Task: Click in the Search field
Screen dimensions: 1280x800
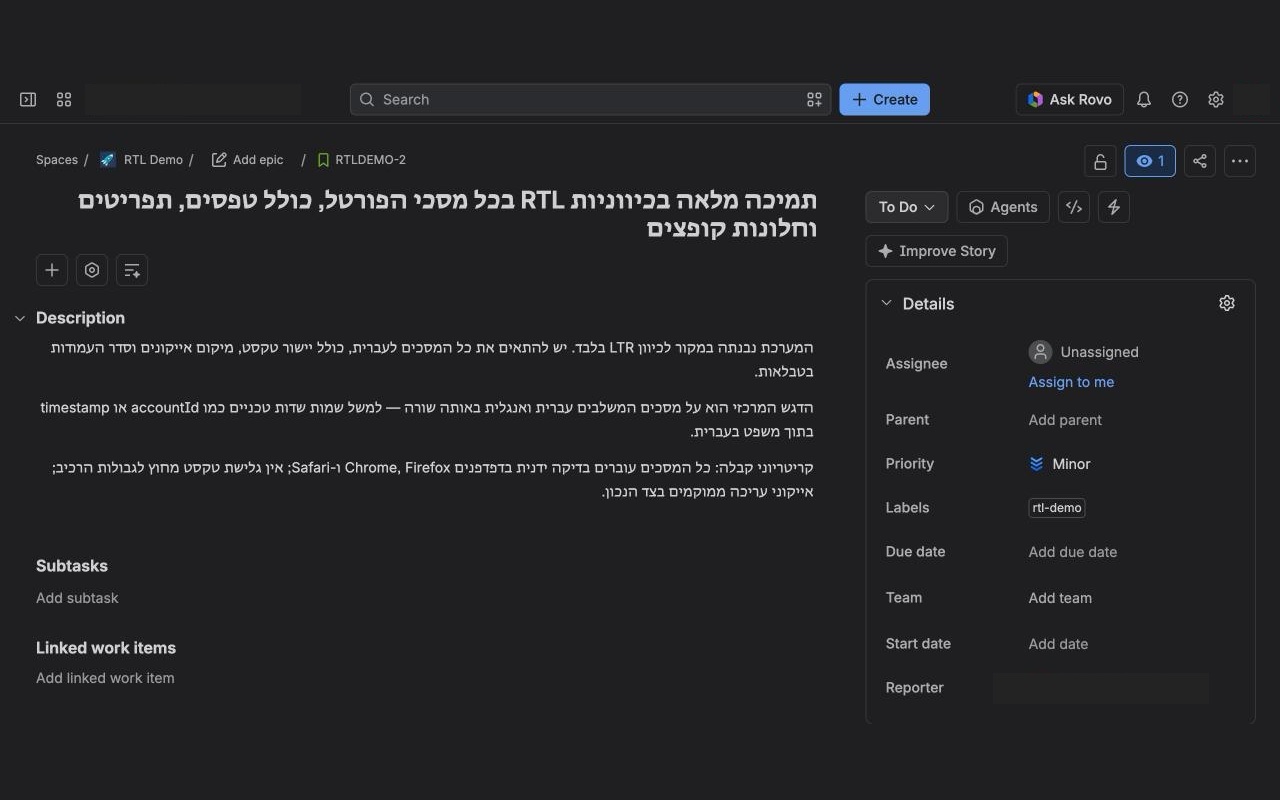Action: click(x=590, y=99)
